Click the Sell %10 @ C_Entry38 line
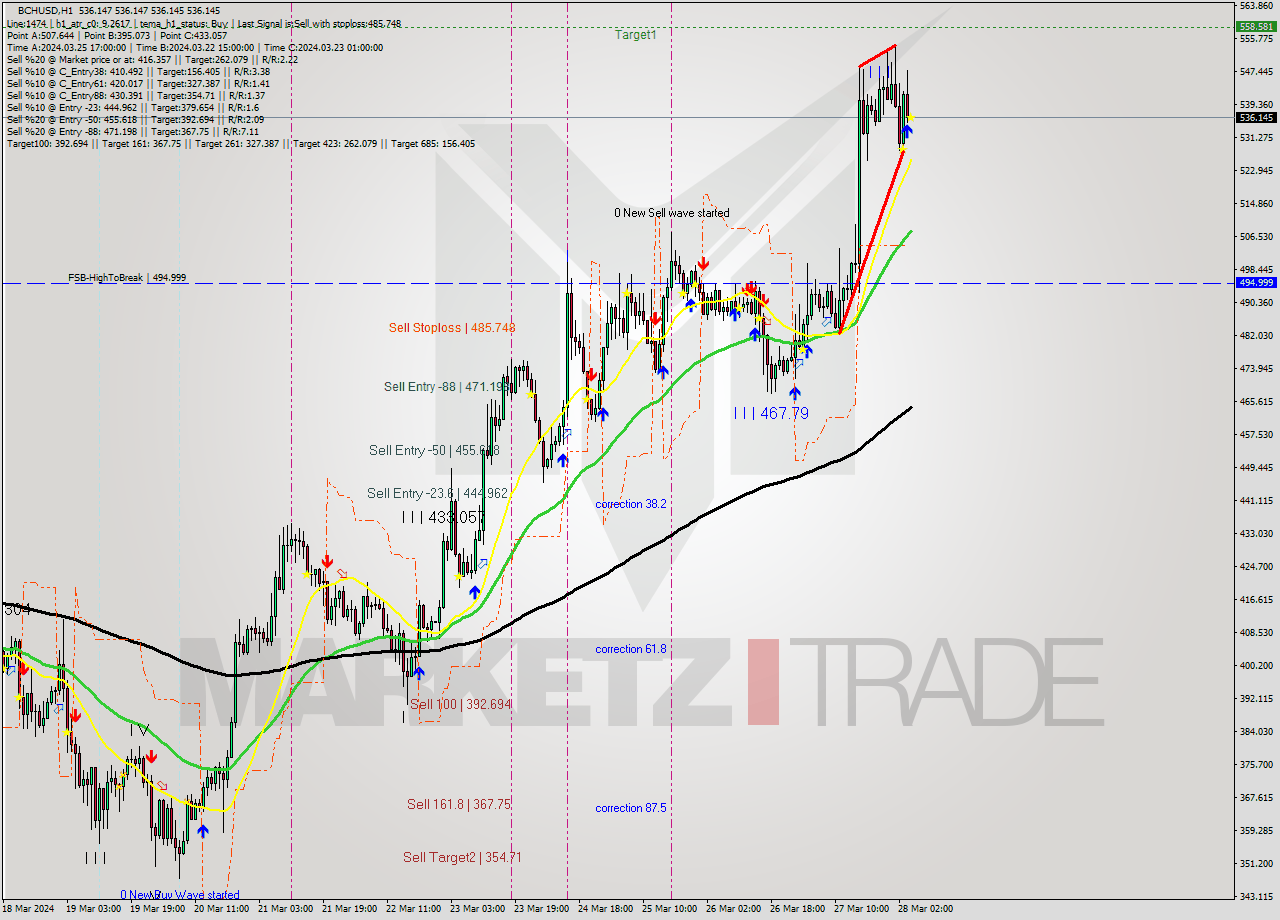The height and width of the screenshot is (920, 1280). 137,71
